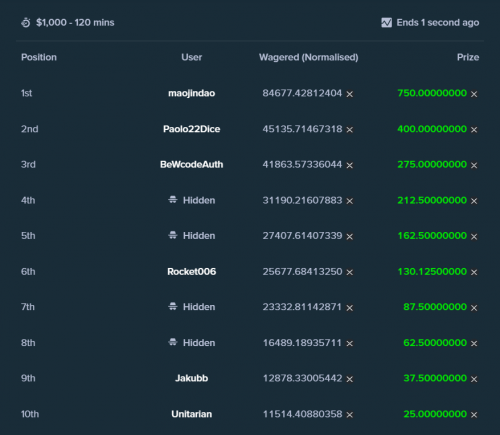Open user profile Unitarian
Viewport: 500px width, 435px height.
coord(192,414)
